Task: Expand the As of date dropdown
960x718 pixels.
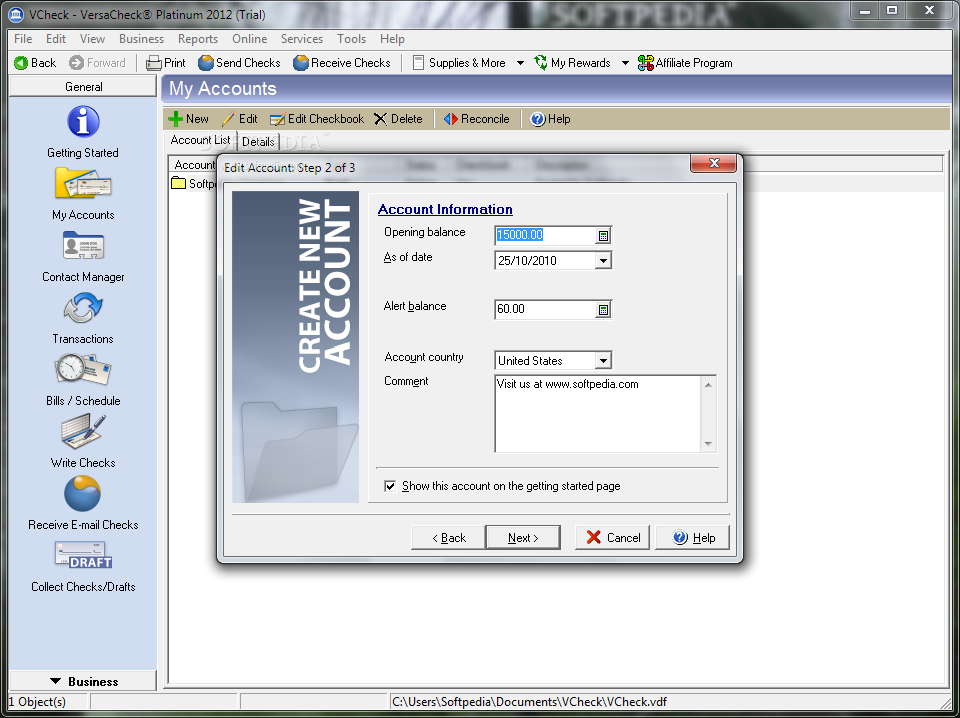Action: (603, 261)
